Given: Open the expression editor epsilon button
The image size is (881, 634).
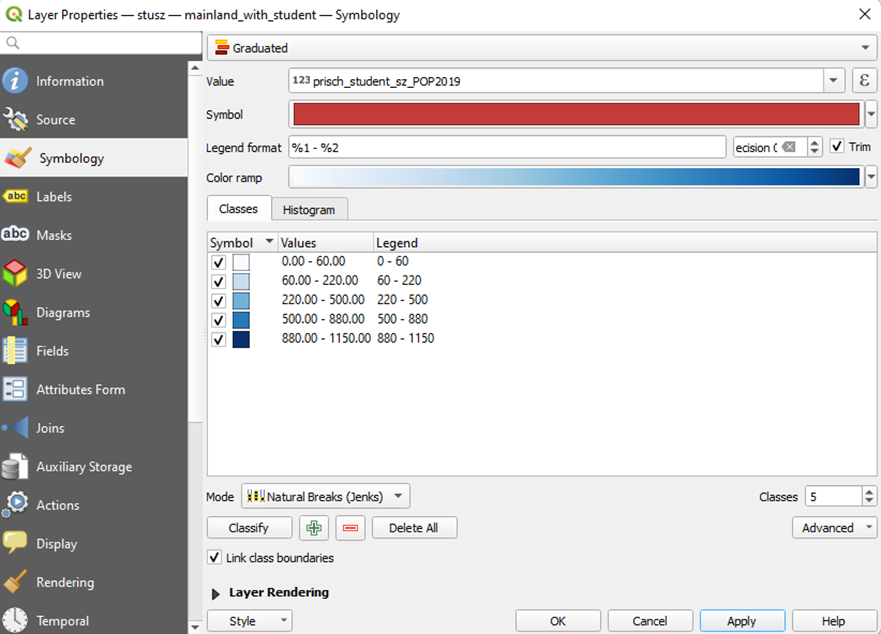Looking at the screenshot, I should click(864, 81).
